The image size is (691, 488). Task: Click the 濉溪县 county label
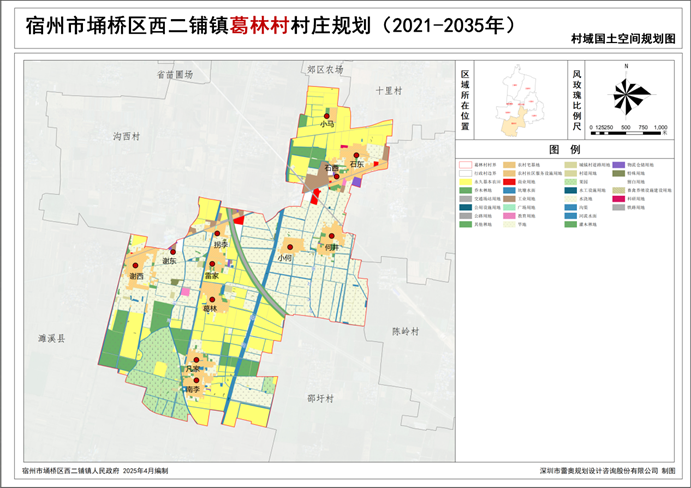tap(50, 340)
